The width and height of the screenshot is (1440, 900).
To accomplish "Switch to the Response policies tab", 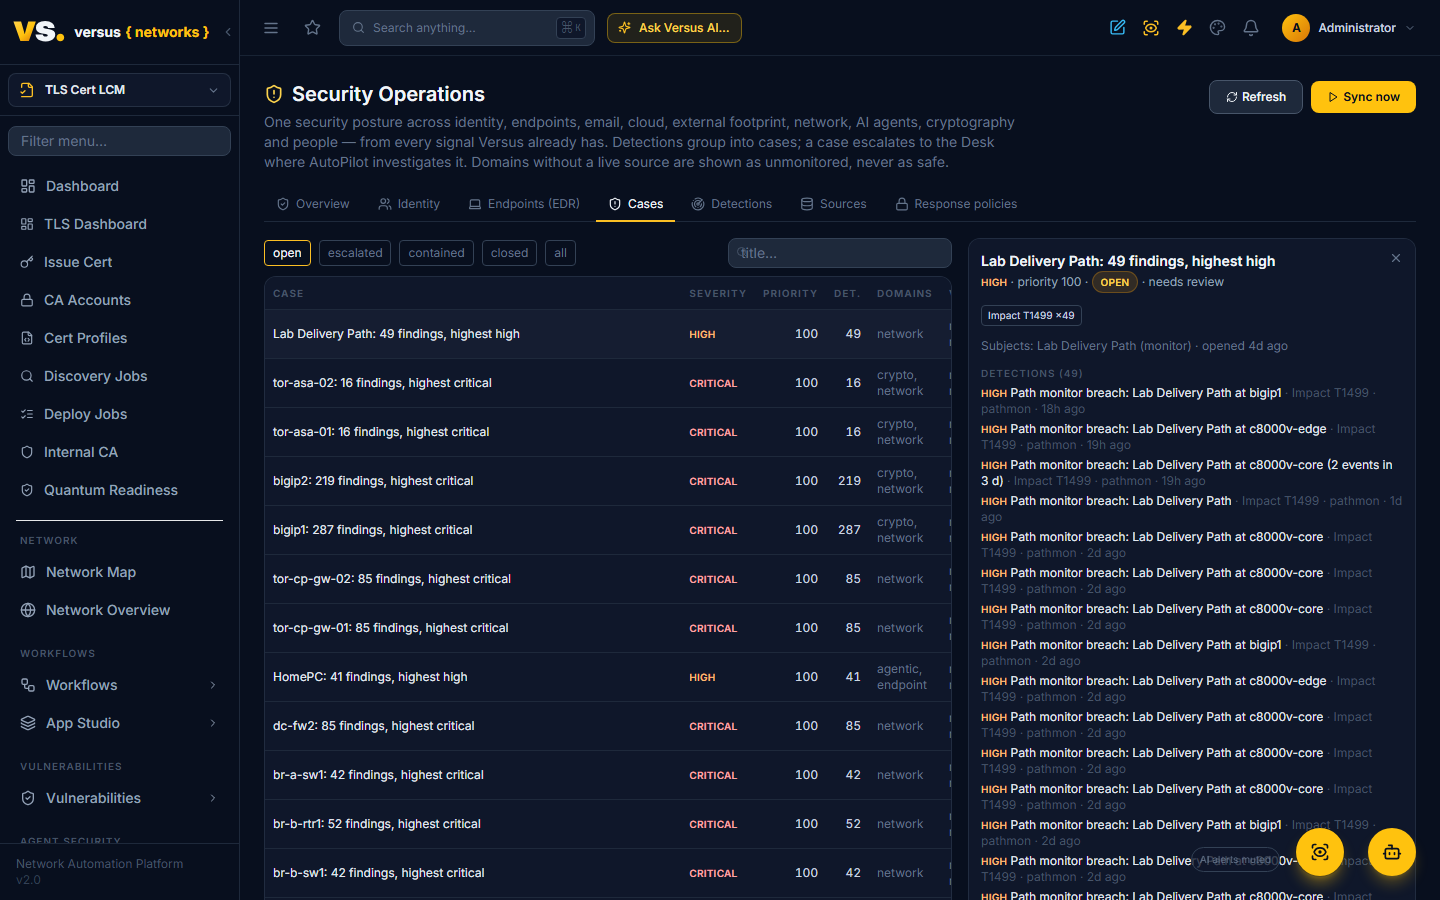I will click(x=956, y=204).
